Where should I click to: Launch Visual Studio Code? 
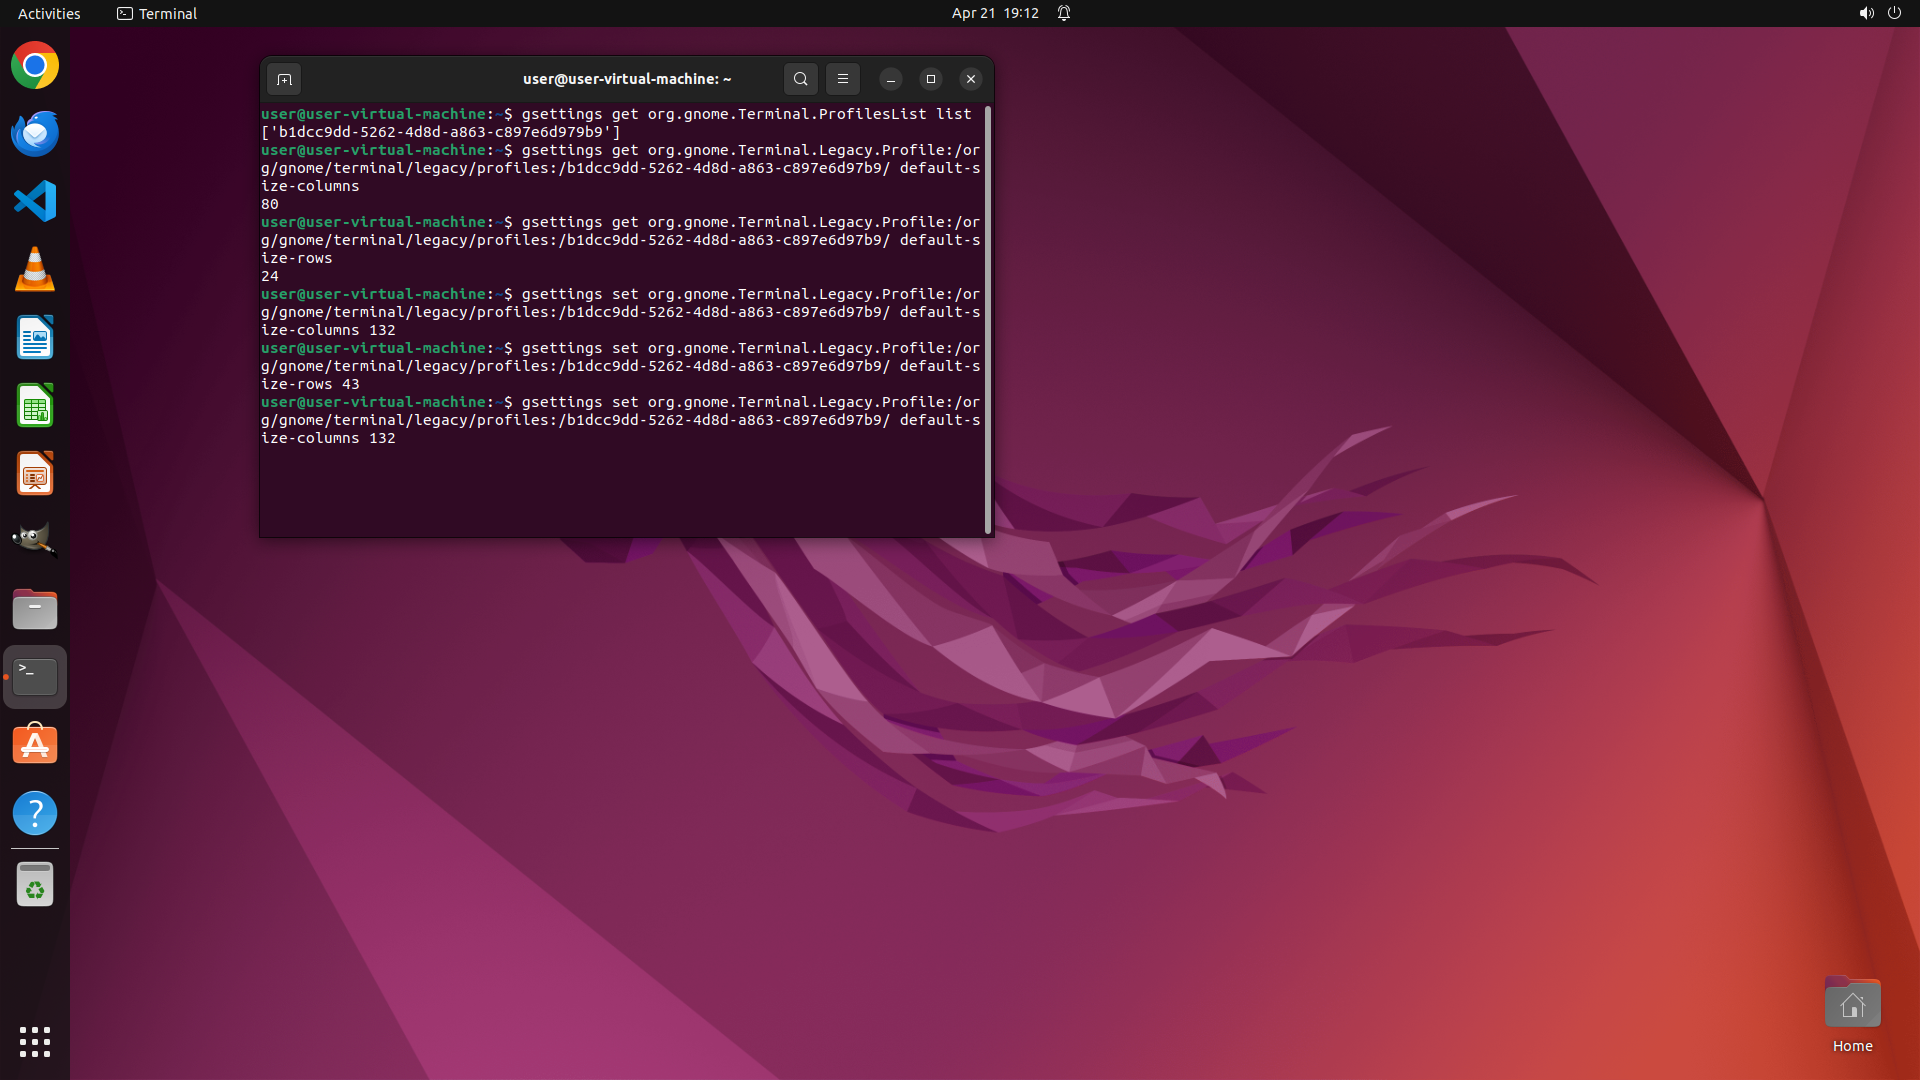35,201
